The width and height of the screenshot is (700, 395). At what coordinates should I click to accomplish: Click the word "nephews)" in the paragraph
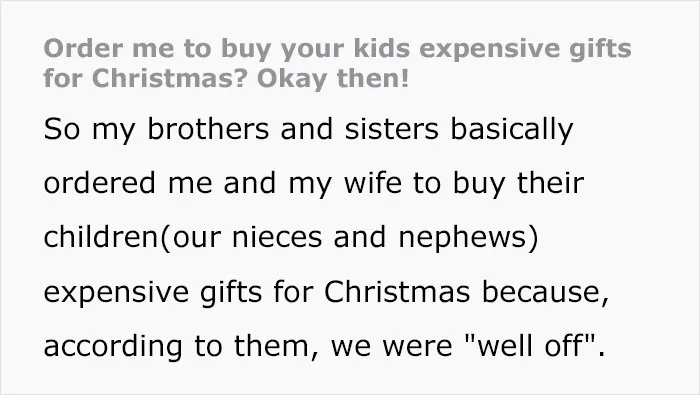(x=468, y=239)
